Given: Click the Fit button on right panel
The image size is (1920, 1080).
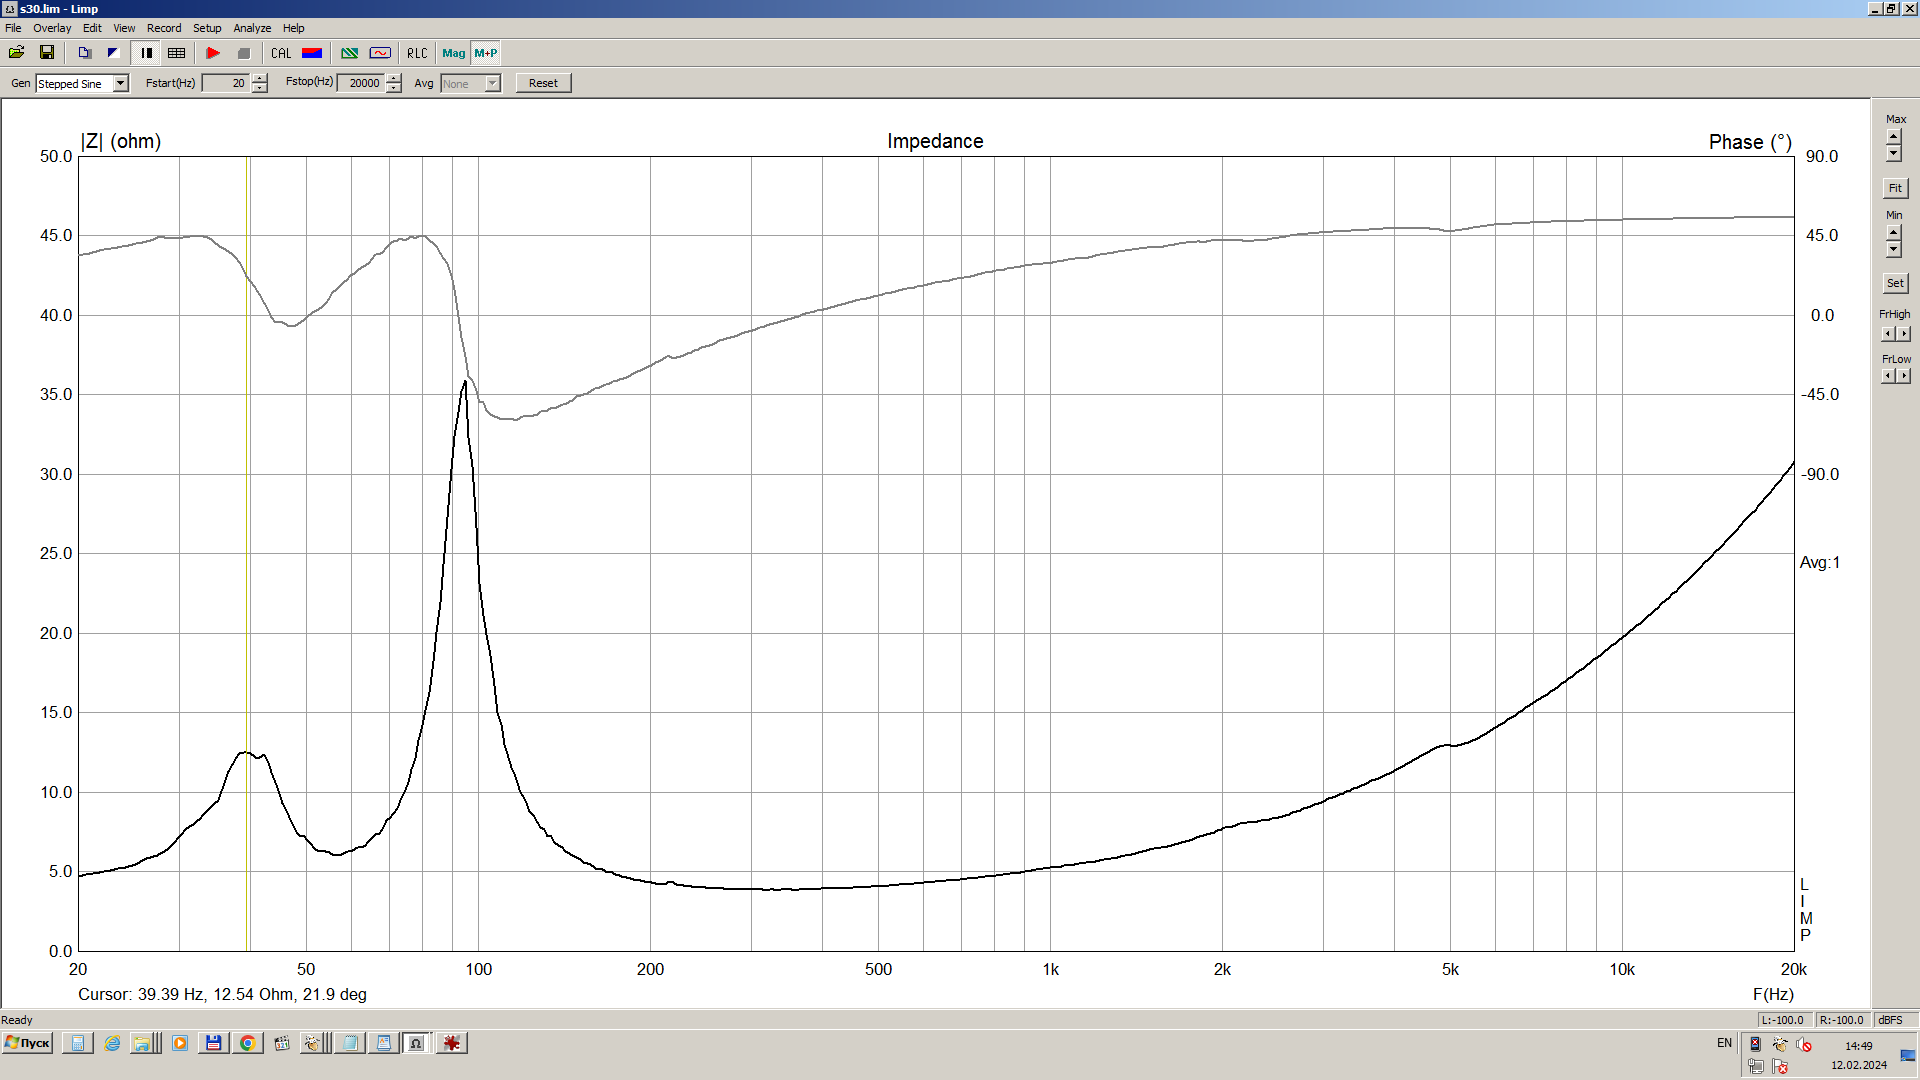Looking at the screenshot, I should coord(1895,188).
